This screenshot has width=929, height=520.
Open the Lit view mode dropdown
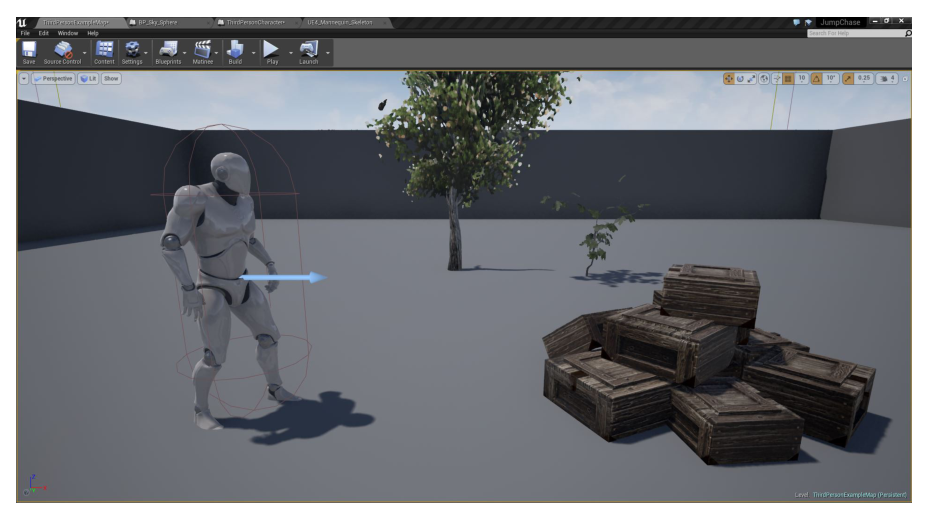88,78
